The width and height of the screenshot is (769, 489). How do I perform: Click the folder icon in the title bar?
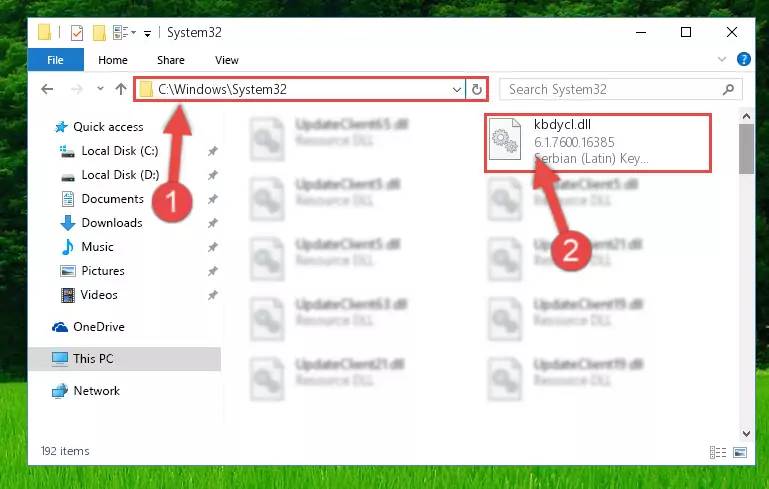(45, 32)
